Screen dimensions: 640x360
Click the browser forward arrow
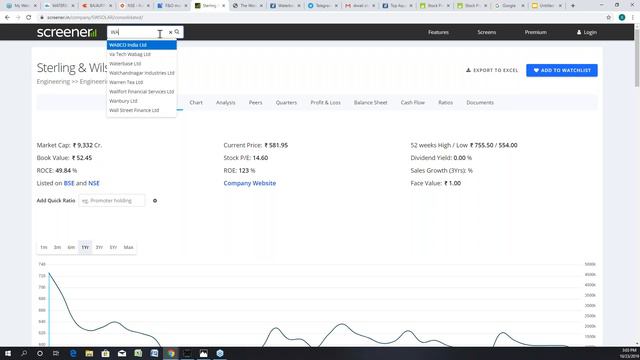18,18
